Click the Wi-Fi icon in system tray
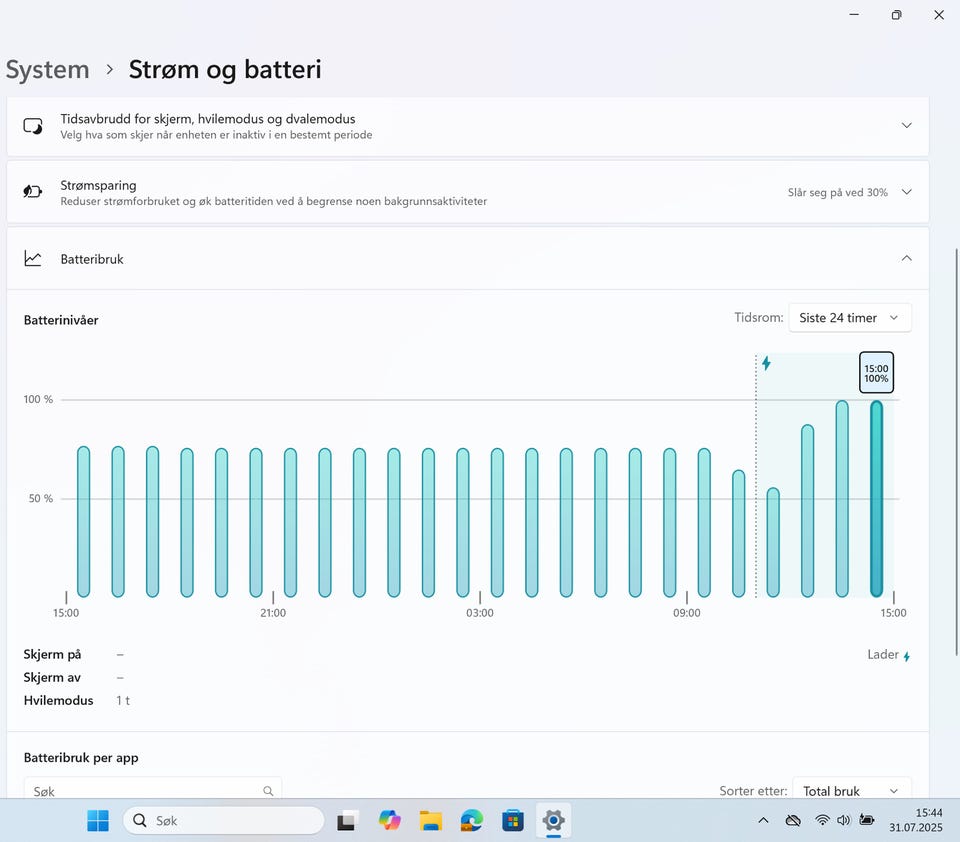The width and height of the screenshot is (960, 842). [822, 820]
